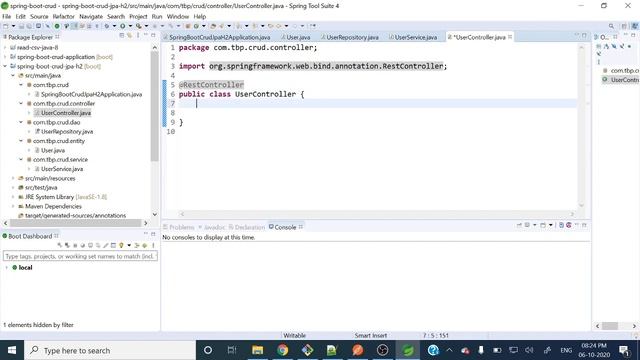Image resolution: width=640 pixels, height=360 pixels.
Task: Toggle Link with Editor in Package Explorer
Action: tap(129, 36)
